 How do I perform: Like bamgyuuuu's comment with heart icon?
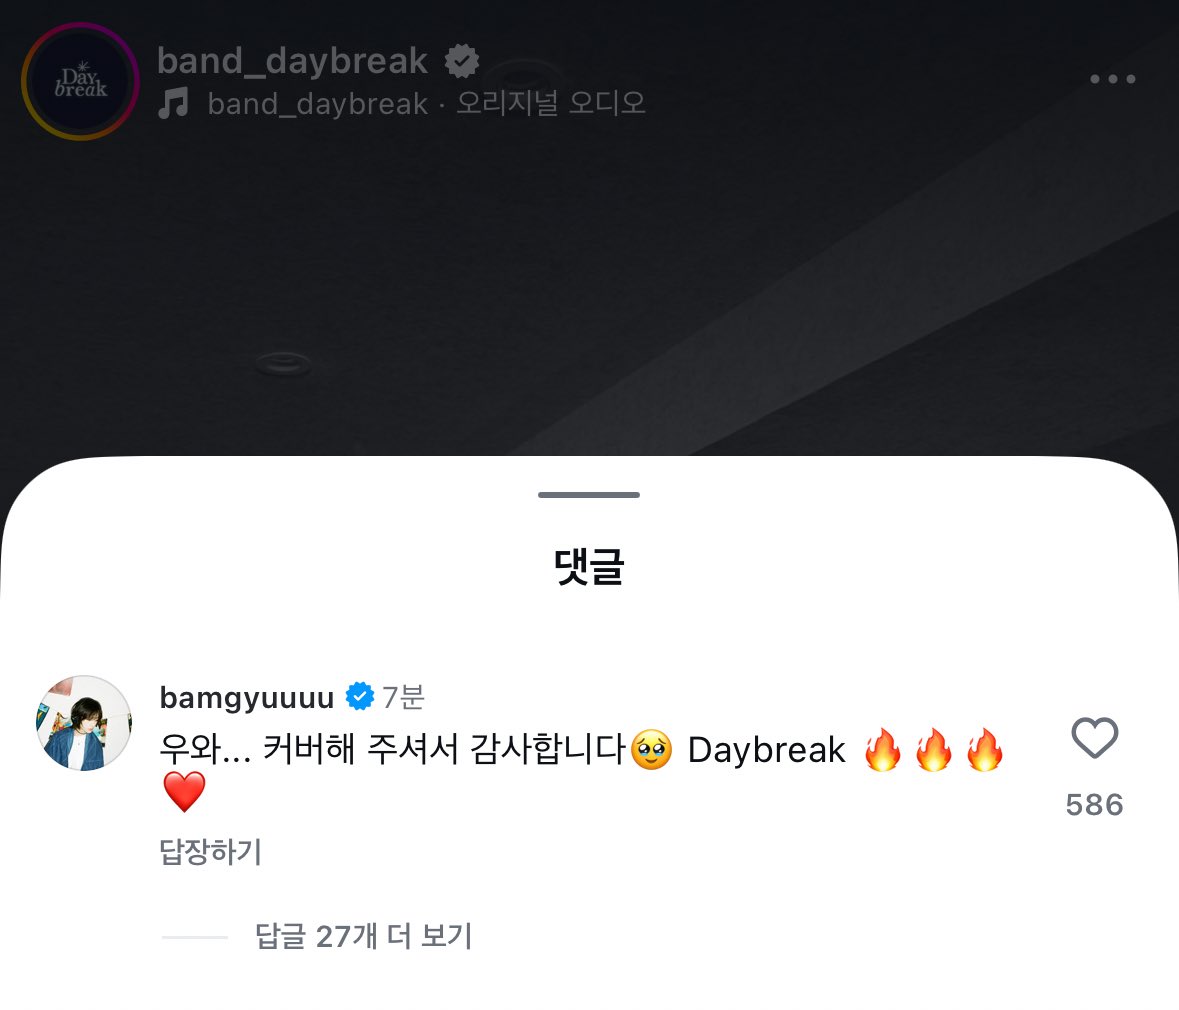click(1094, 738)
